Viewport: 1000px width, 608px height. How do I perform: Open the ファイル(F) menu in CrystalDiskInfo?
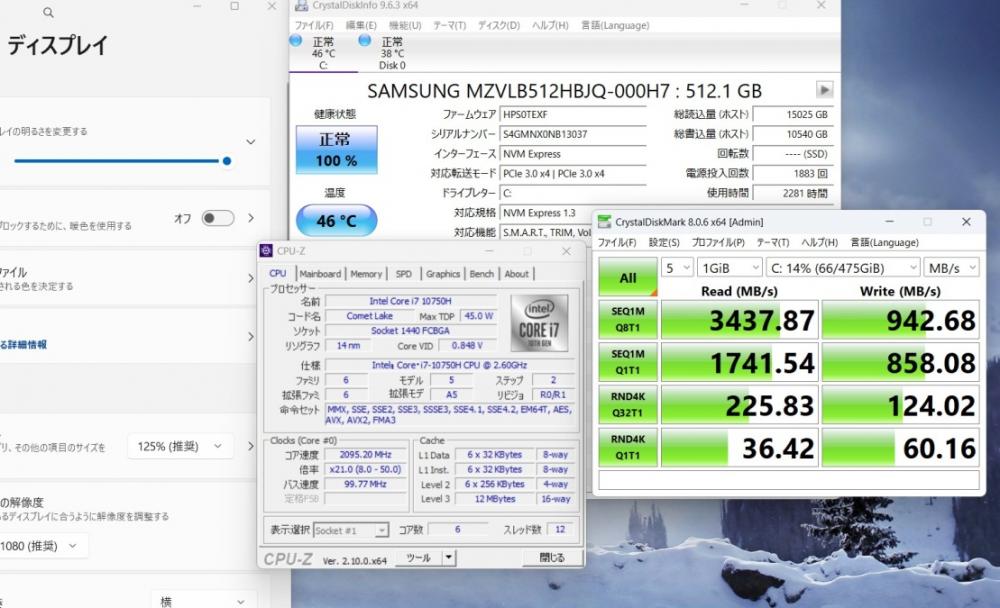click(314, 26)
